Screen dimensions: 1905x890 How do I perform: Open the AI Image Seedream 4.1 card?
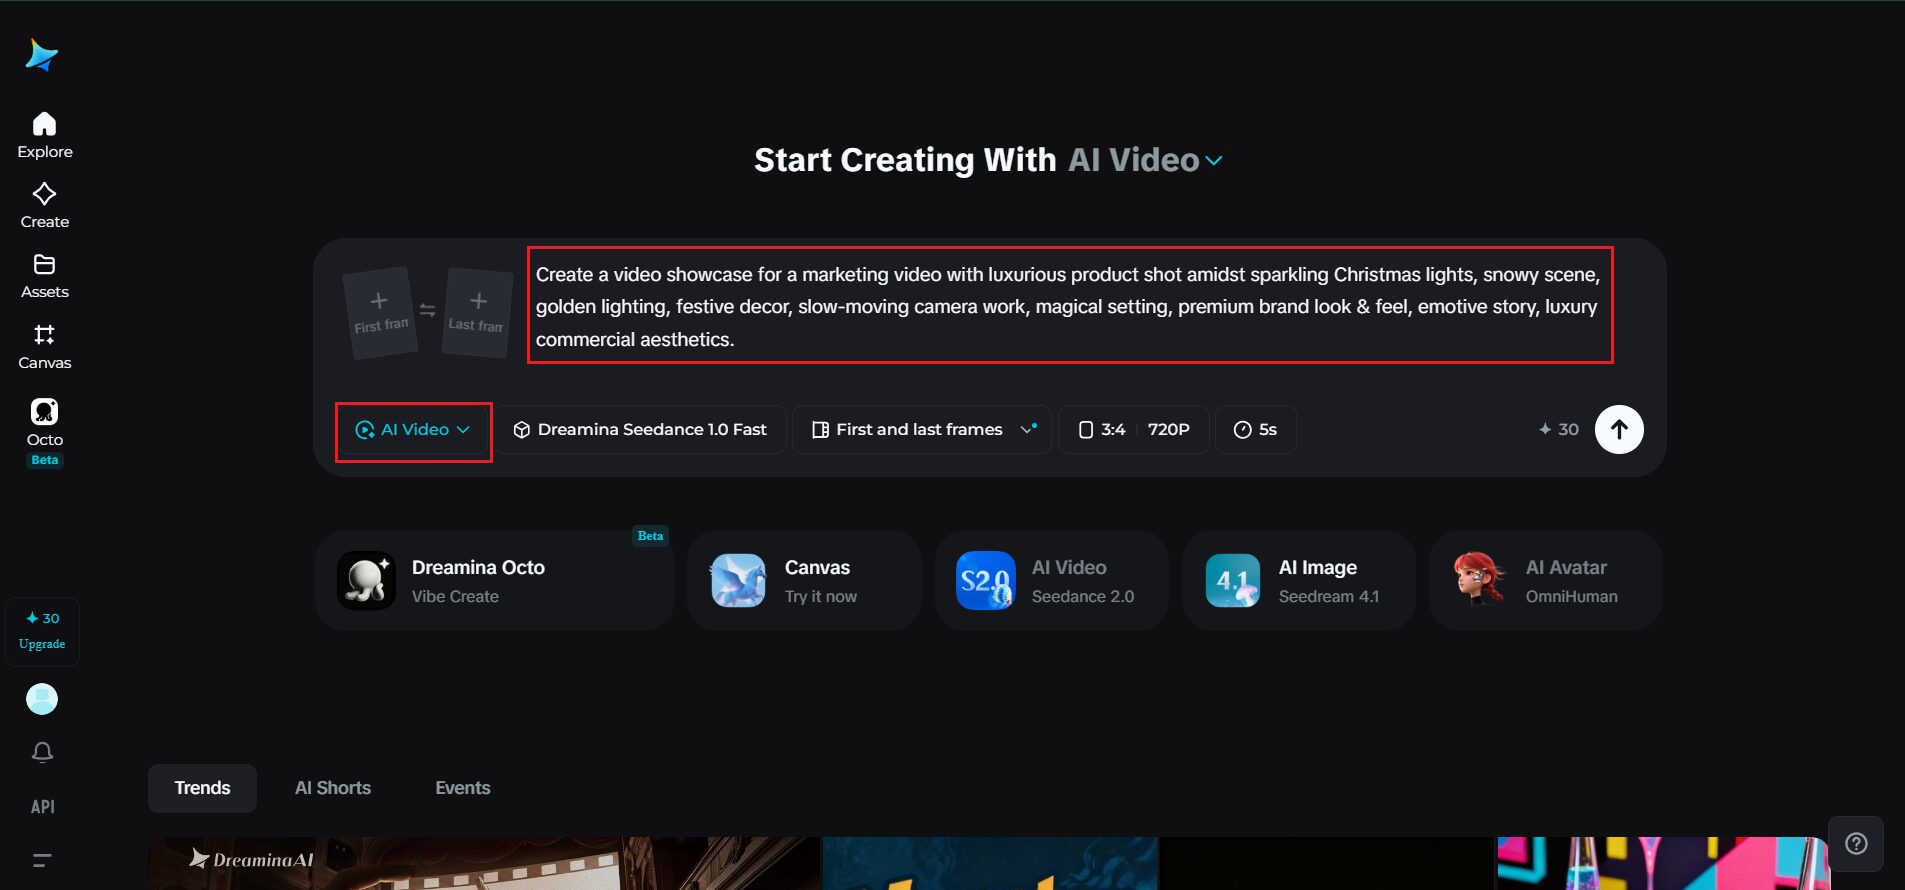coord(1298,580)
